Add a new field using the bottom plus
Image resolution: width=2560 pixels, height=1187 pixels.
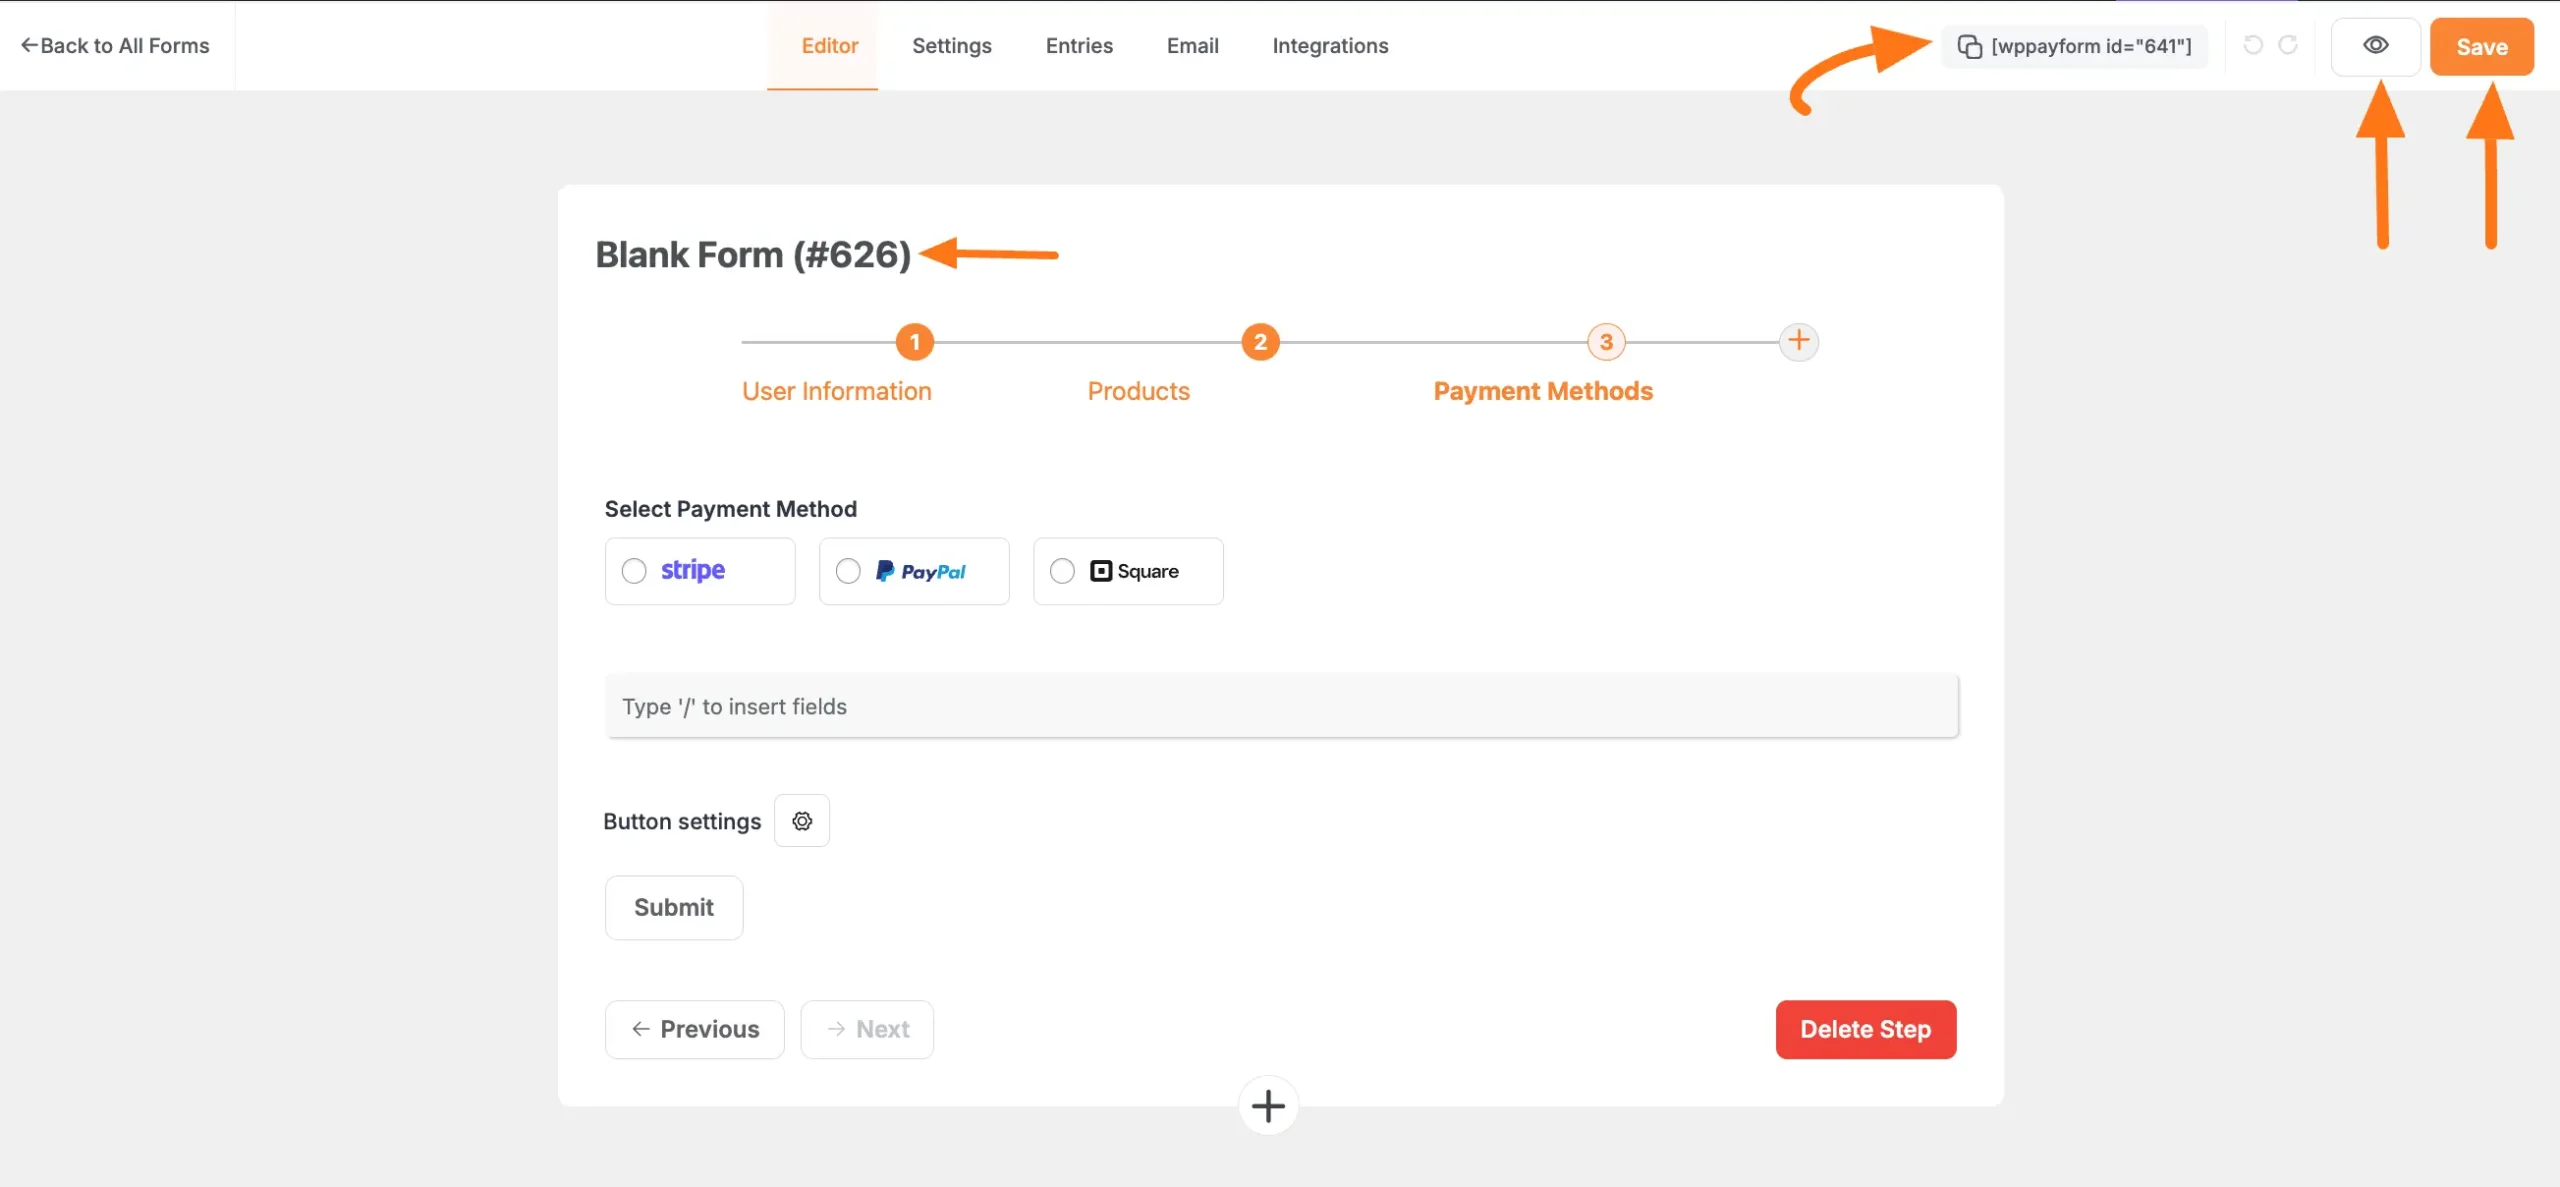click(1268, 1106)
